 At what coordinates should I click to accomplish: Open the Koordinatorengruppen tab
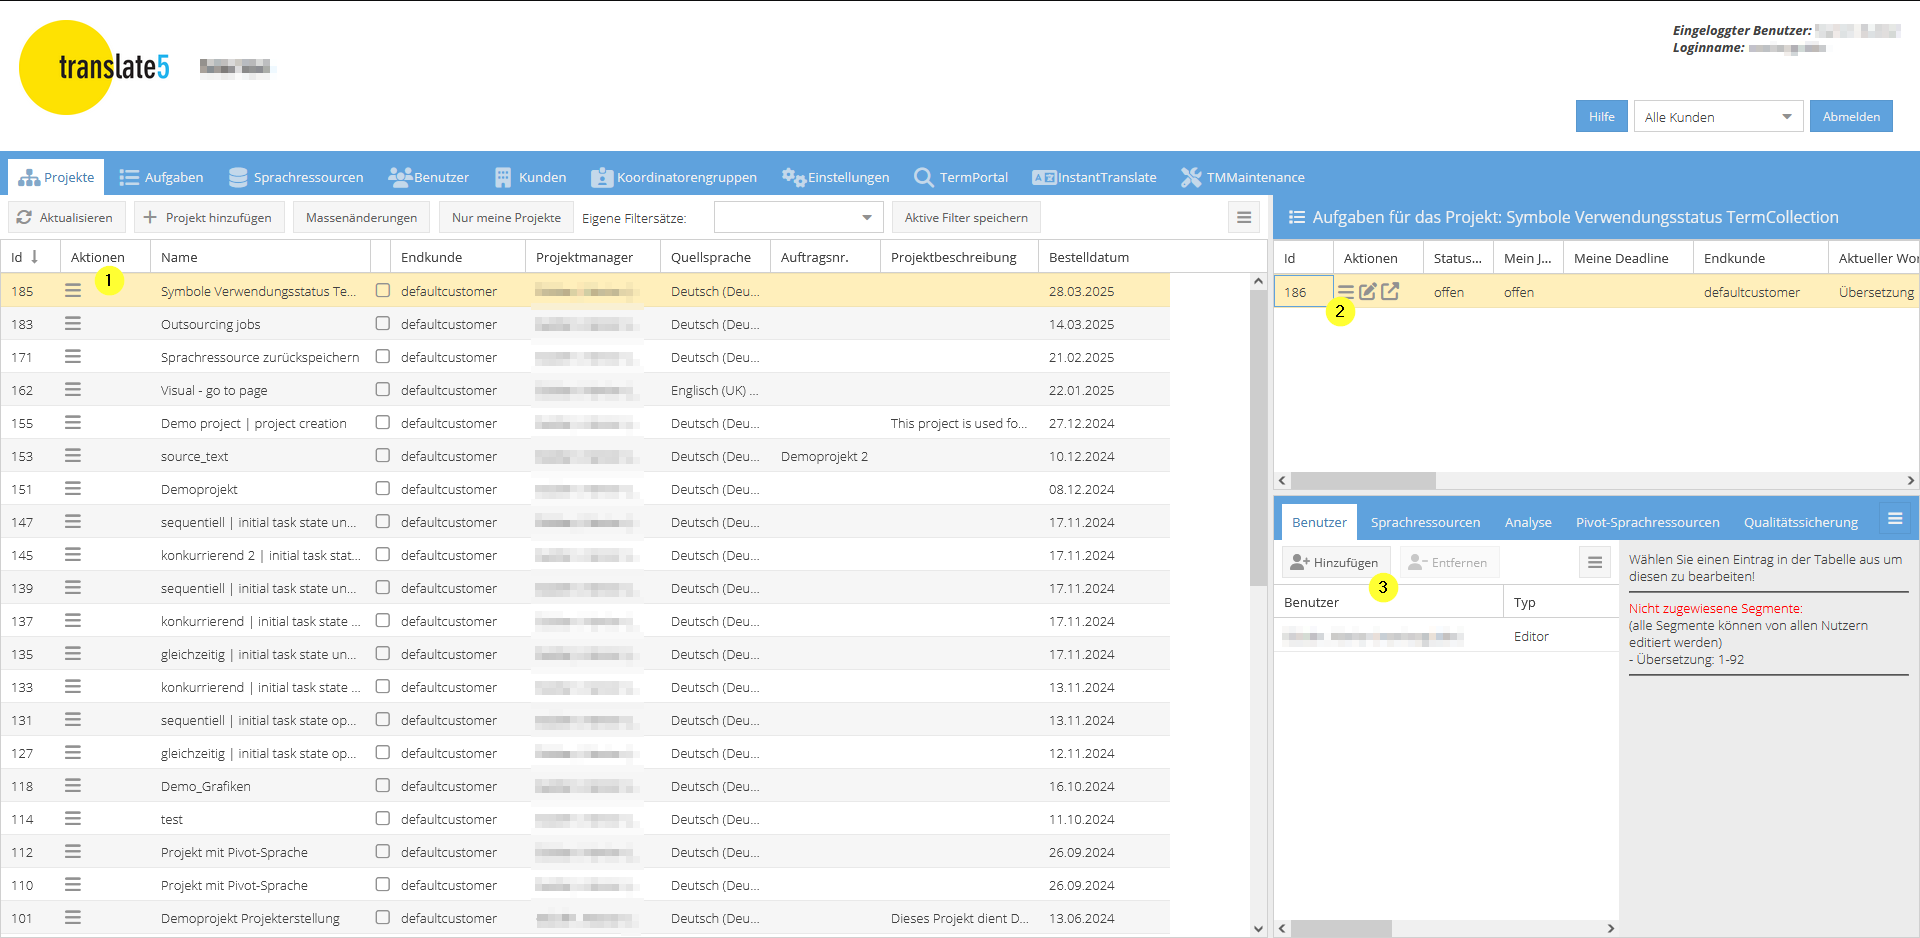click(674, 177)
